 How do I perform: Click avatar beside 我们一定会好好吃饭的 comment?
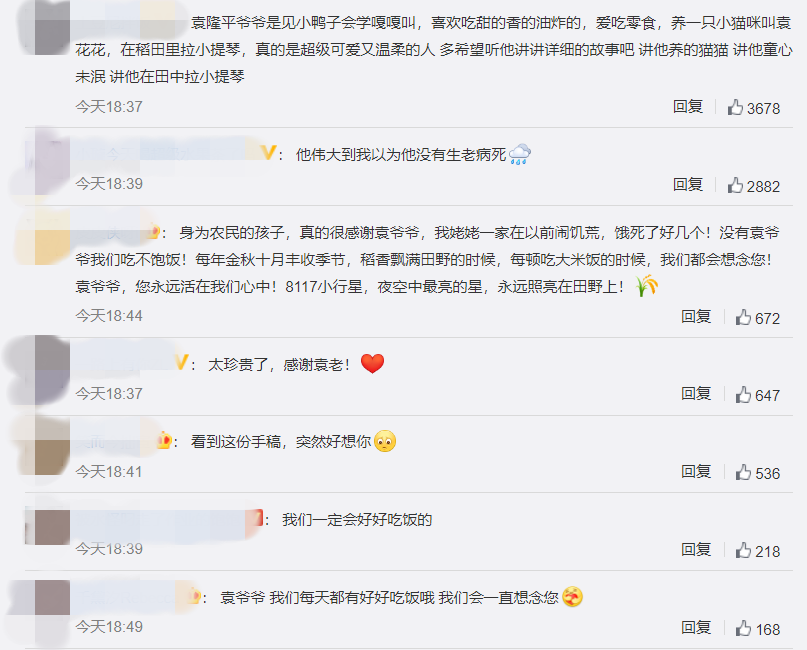click(x=52, y=527)
